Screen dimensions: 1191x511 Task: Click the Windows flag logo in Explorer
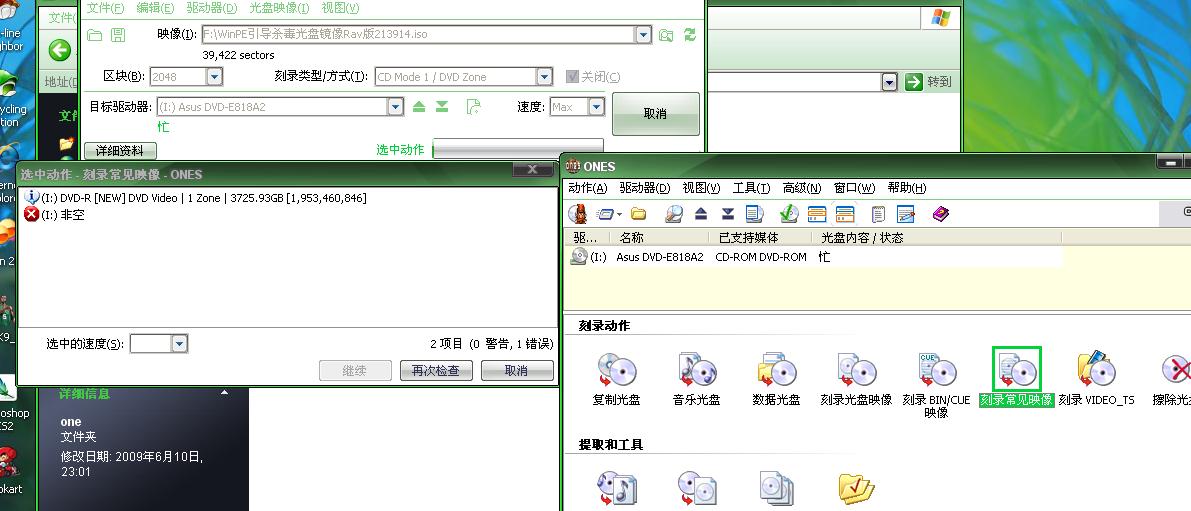coord(940,17)
